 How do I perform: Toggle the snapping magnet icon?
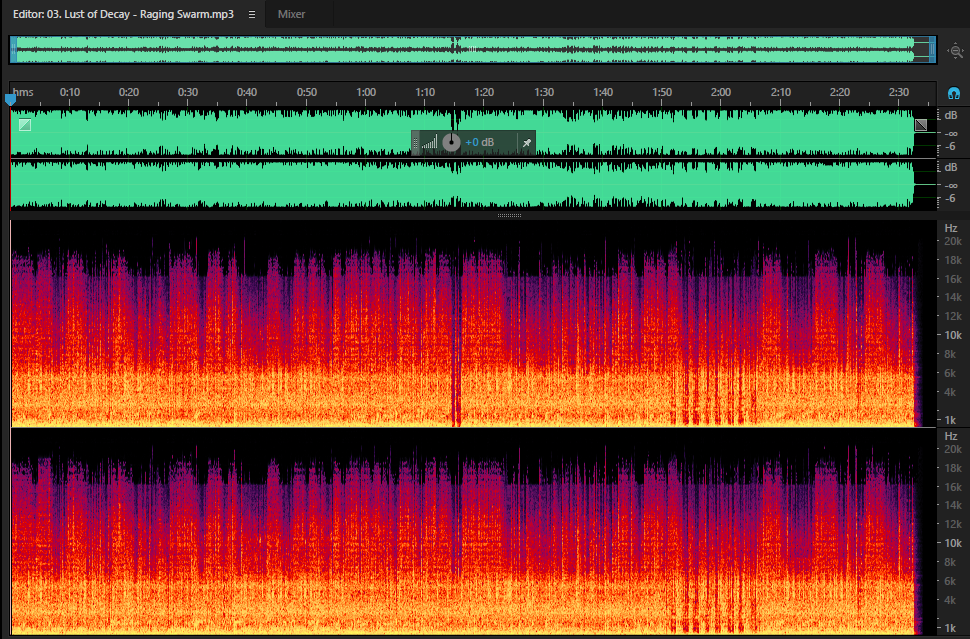click(x=954, y=93)
